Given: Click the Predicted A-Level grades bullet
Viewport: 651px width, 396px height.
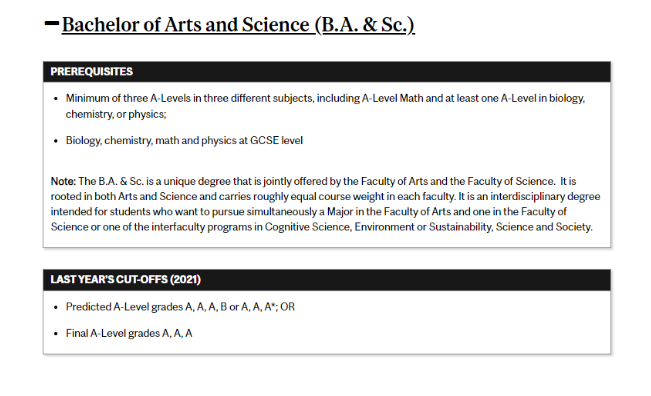Looking at the screenshot, I should (180, 307).
